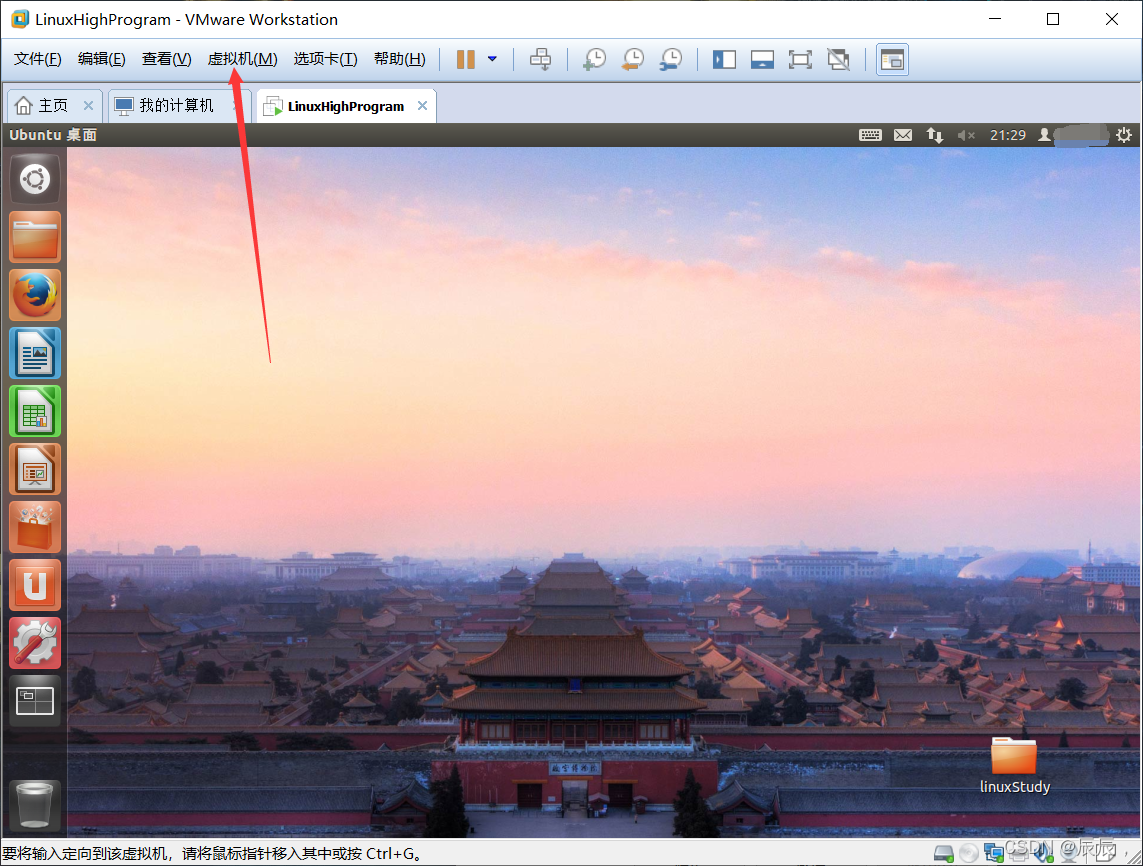Open System Settings from launcher
The height and width of the screenshot is (866, 1143).
[x=35, y=644]
